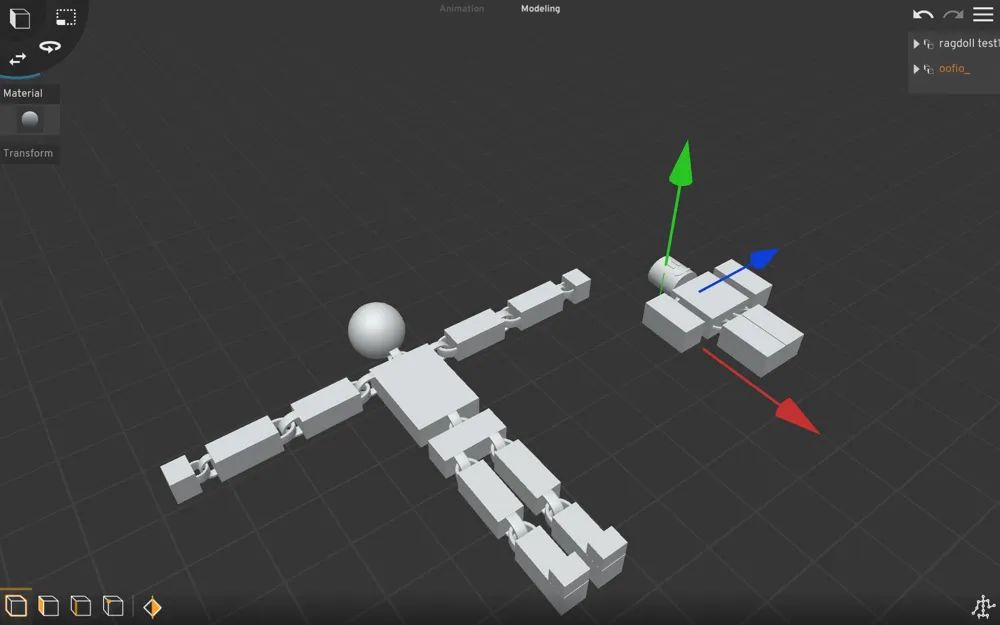Switch to the Modeling tab
This screenshot has height=625, width=1000.
tap(540, 9)
